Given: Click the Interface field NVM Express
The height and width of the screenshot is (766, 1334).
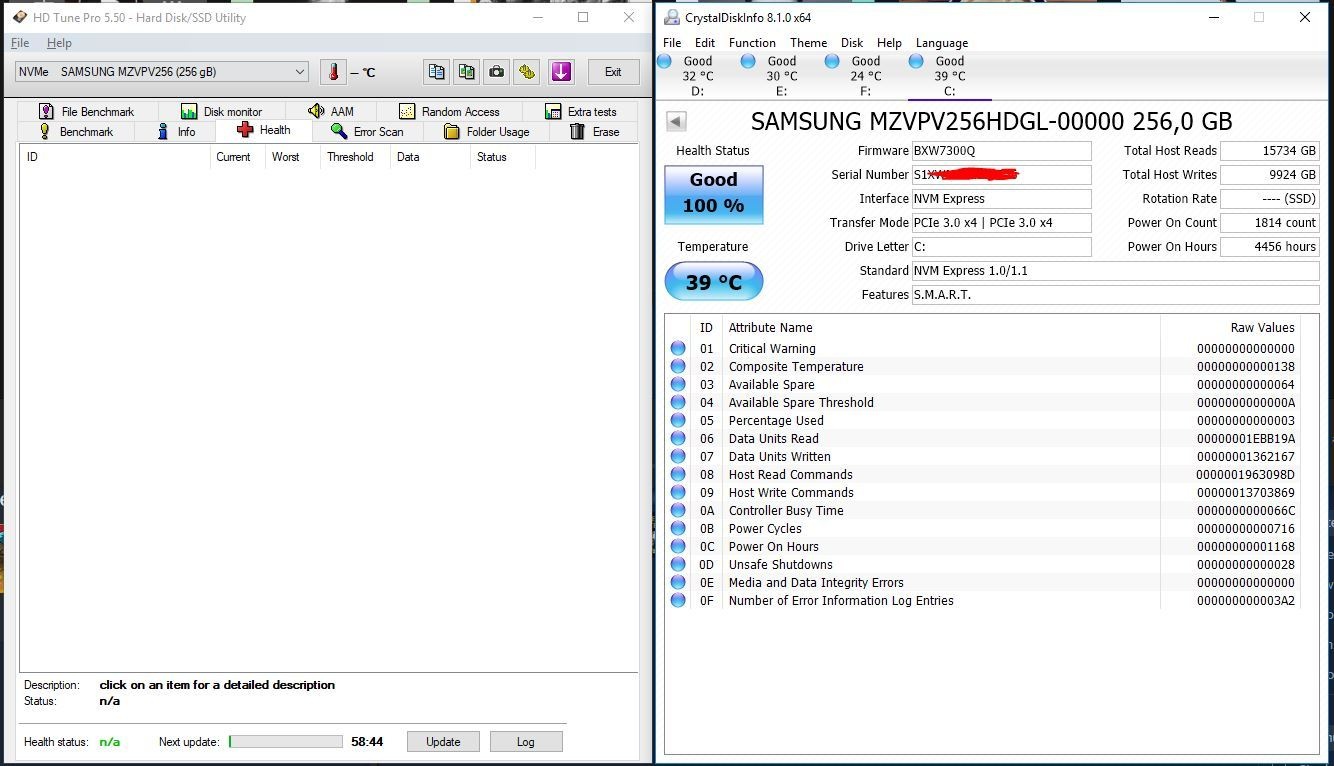Looking at the screenshot, I should point(1001,199).
